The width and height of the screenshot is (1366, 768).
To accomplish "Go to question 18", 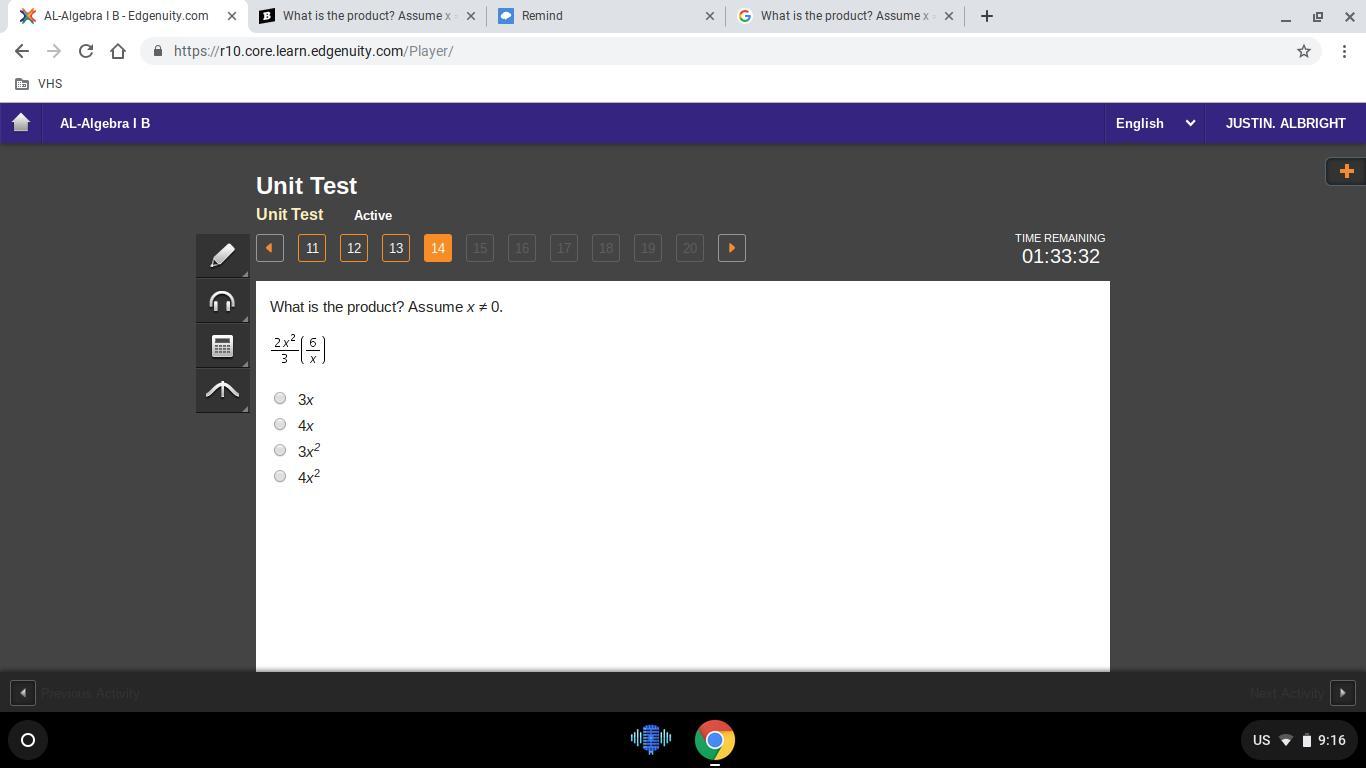I will pos(606,248).
